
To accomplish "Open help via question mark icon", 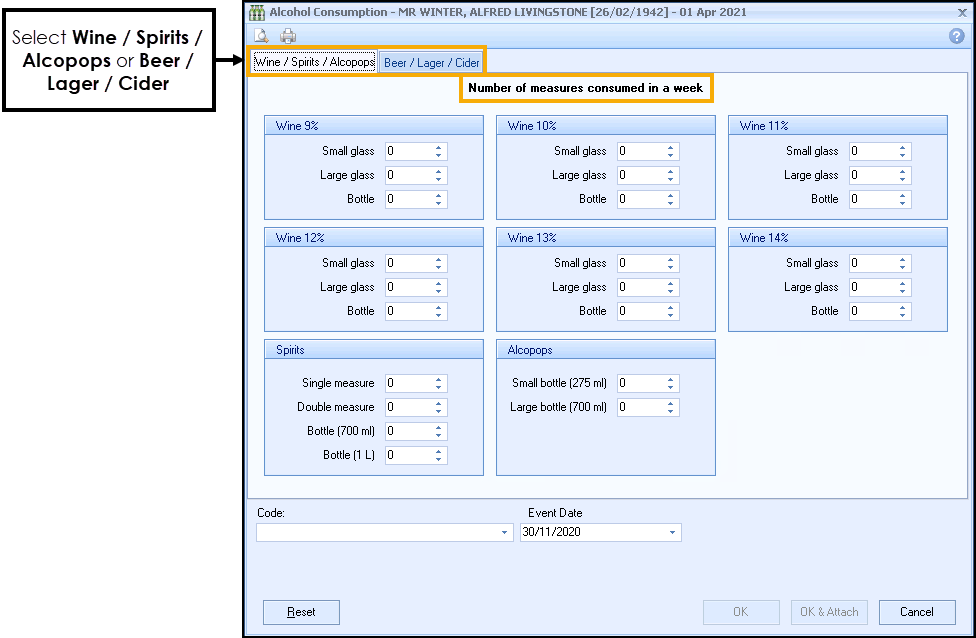I will click(956, 36).
